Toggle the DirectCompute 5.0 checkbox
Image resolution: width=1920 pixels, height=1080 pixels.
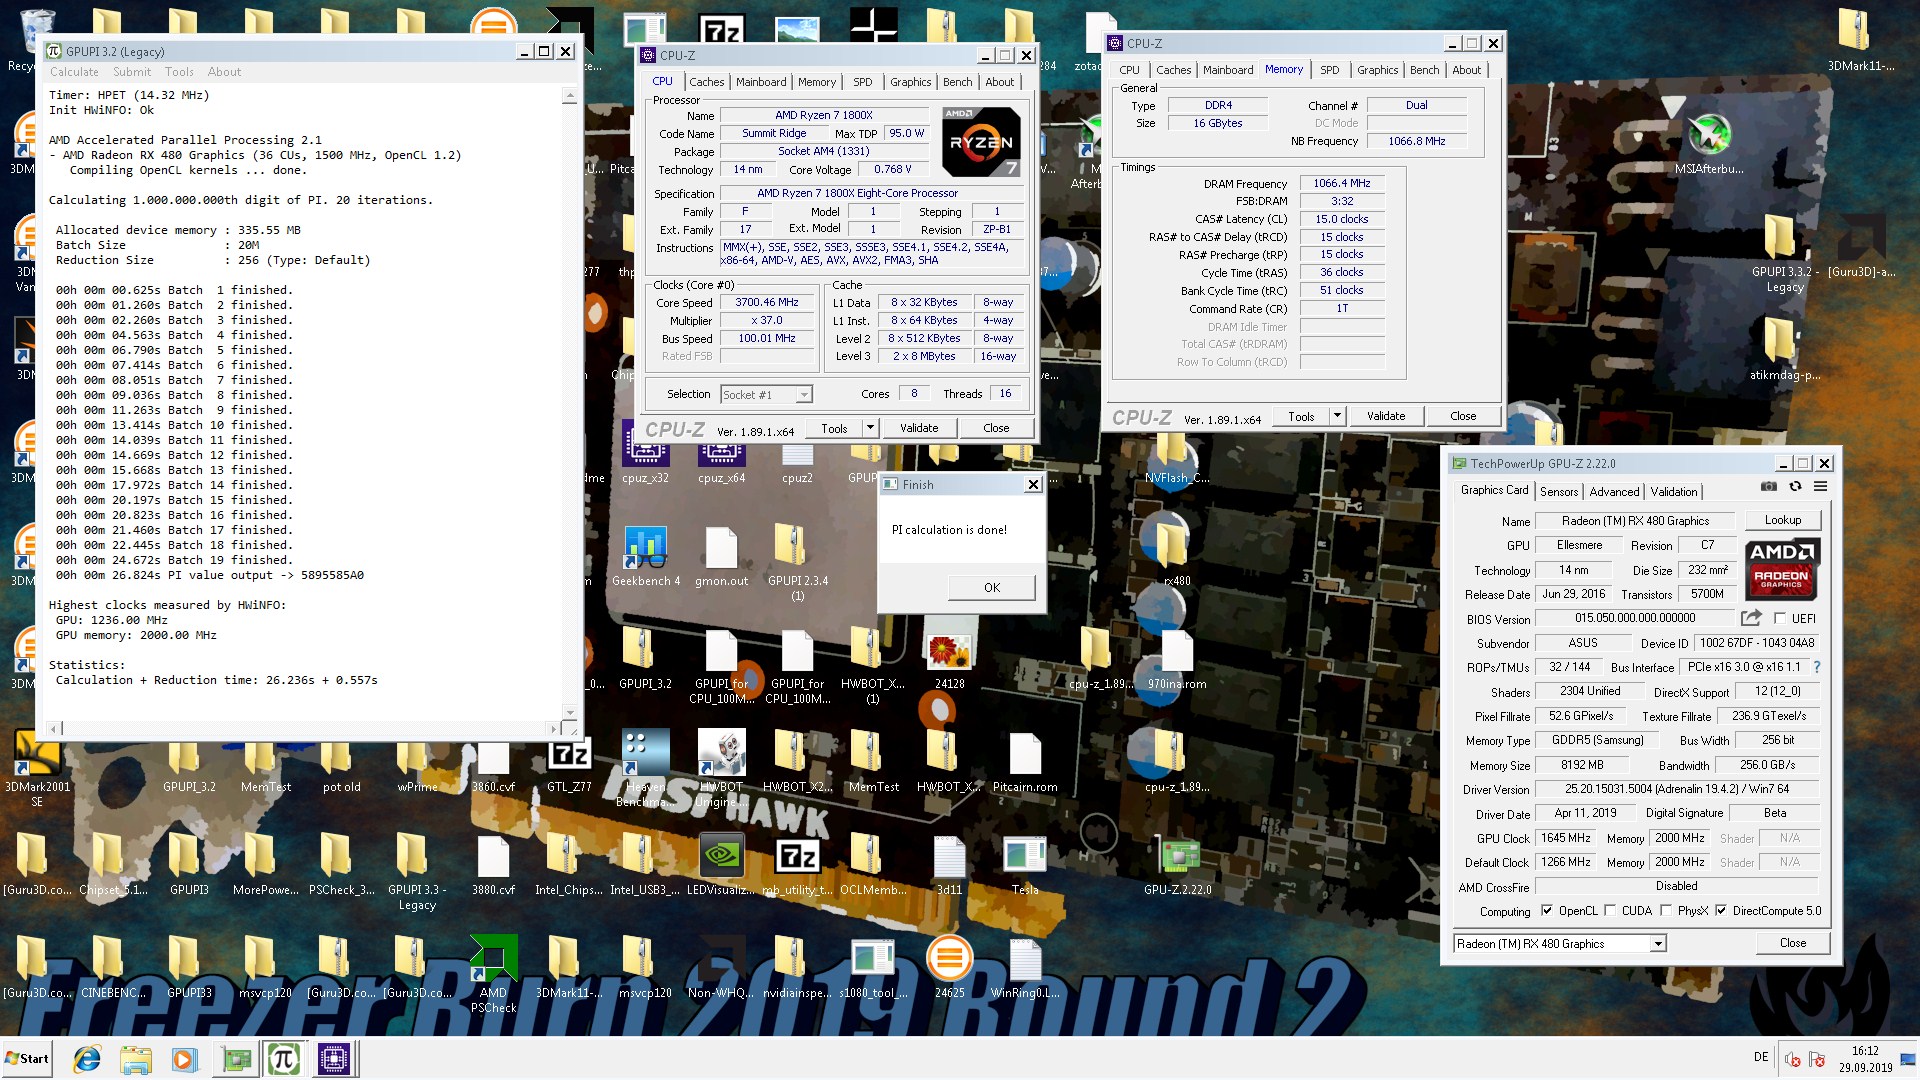pos(1720,910)
